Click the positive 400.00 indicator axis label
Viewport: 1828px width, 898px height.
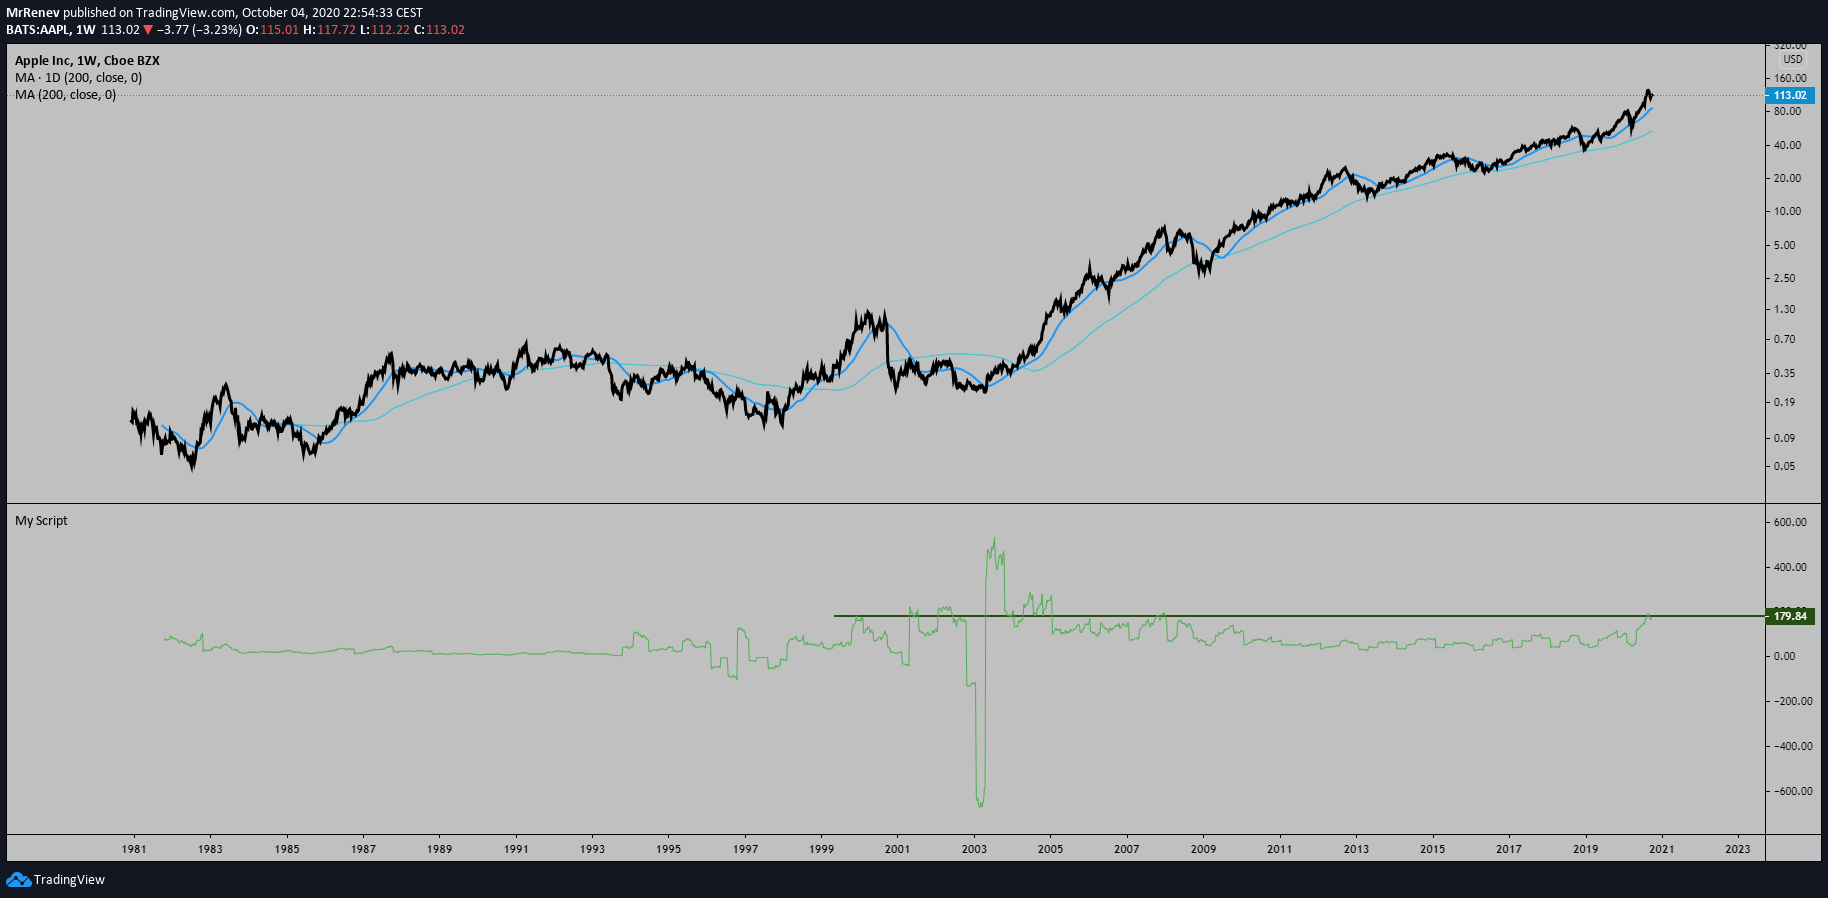pos(1790,567)
